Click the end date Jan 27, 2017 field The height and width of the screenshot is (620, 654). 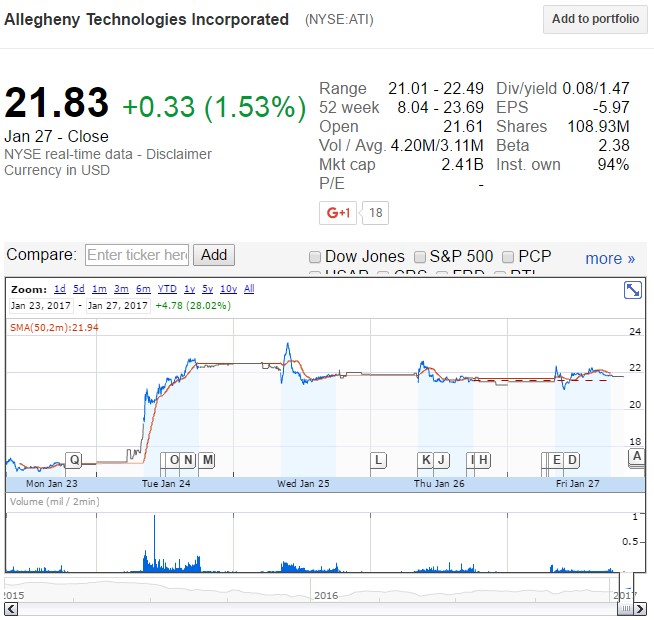tap(118, 306)
